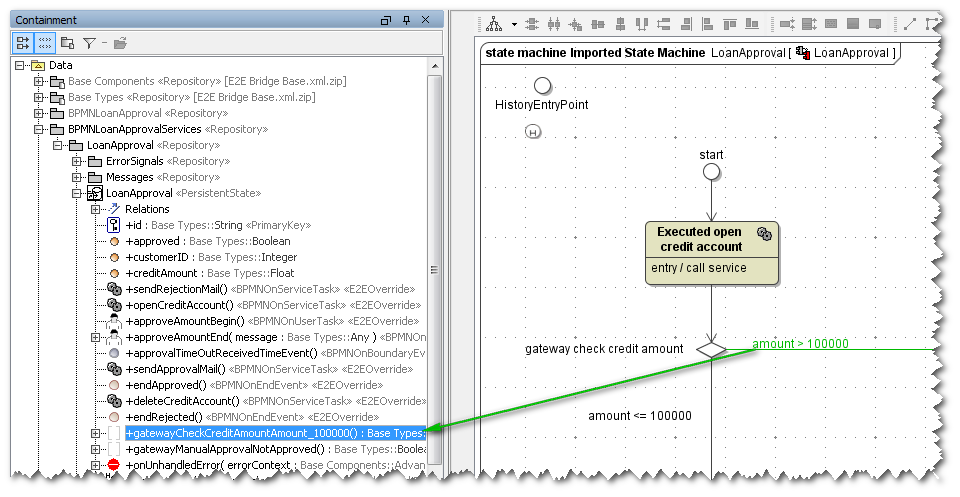The width and height of the screenshot is (960, 497).
Task: Click the quick diagram layout icon
Action: pos(493,24)
